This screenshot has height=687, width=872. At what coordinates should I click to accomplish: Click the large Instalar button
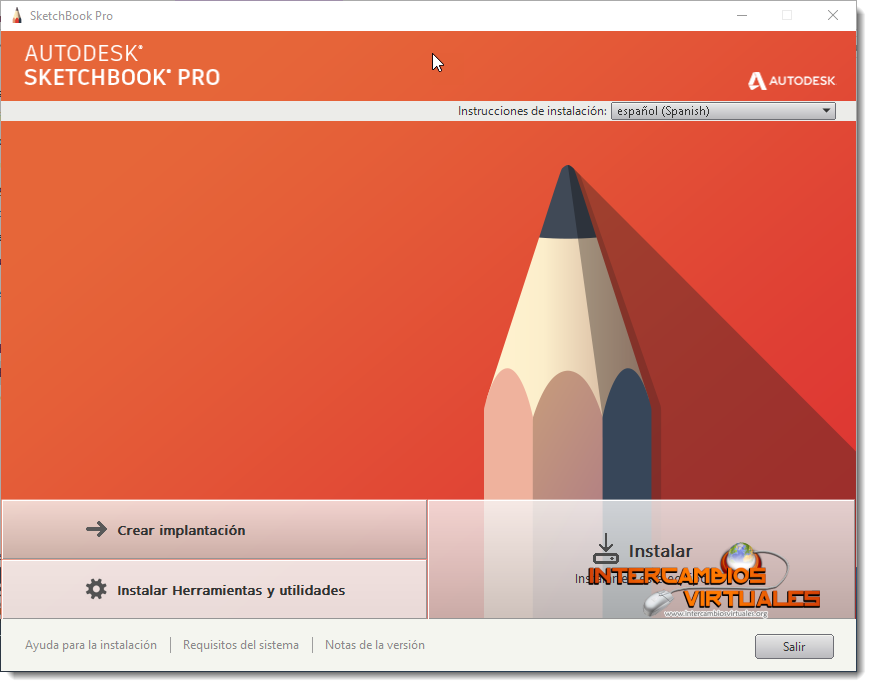coord(641,559)
